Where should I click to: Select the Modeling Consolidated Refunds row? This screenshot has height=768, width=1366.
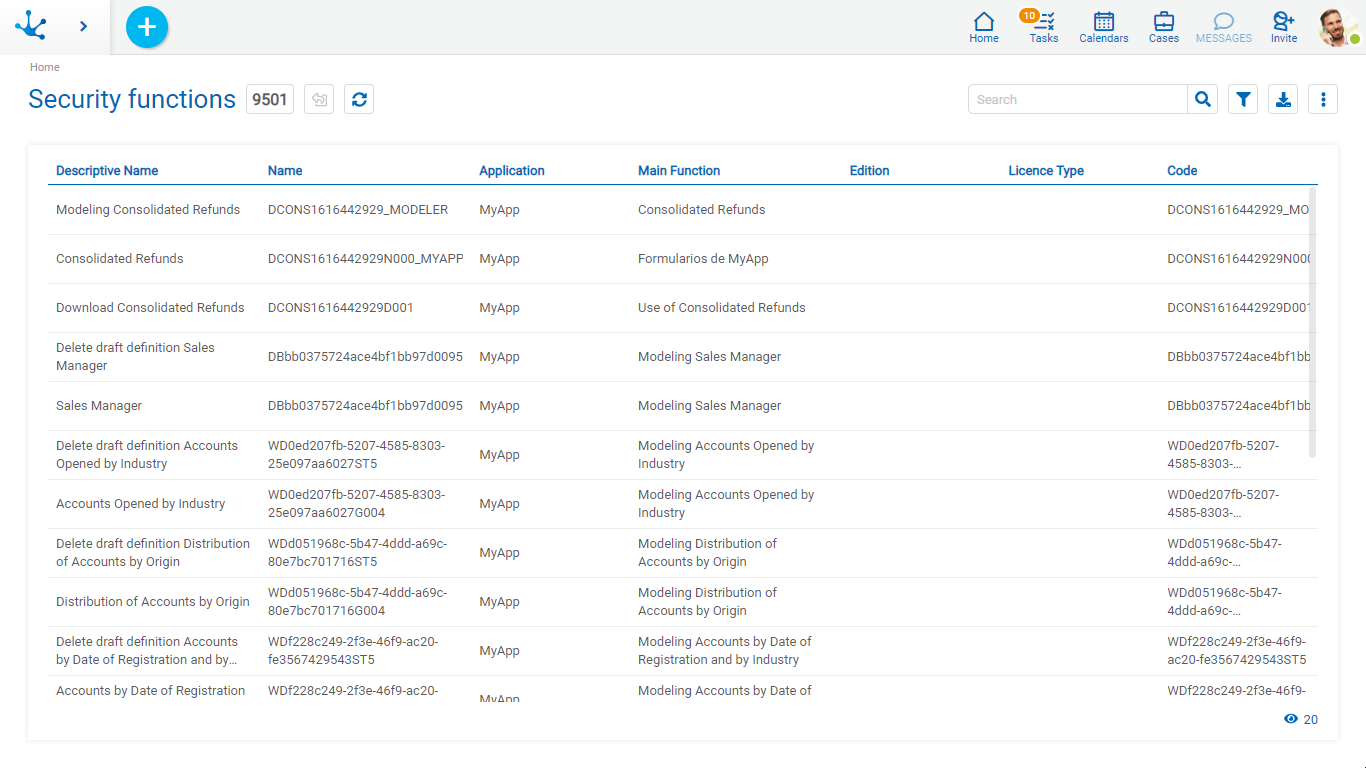pos(683,210)
